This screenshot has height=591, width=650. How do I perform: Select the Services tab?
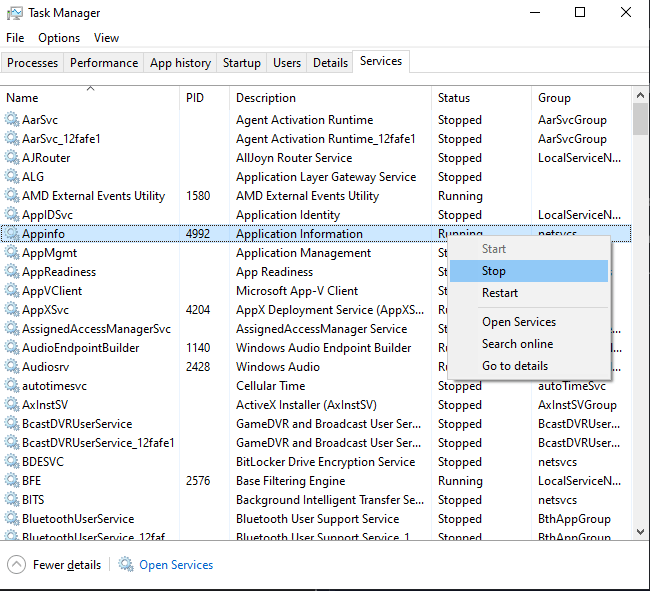point(381,61)
